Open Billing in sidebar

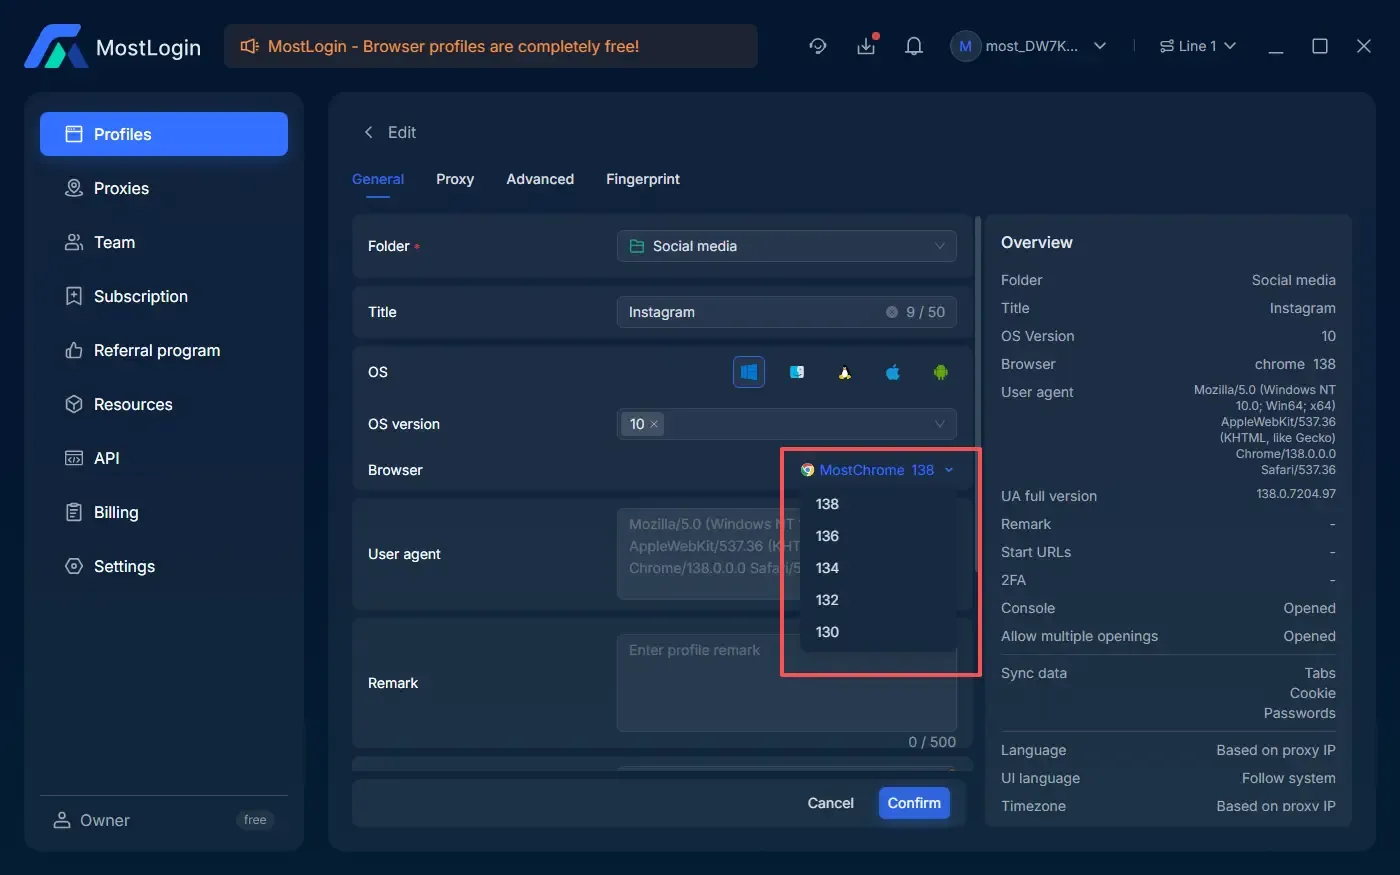164,512
